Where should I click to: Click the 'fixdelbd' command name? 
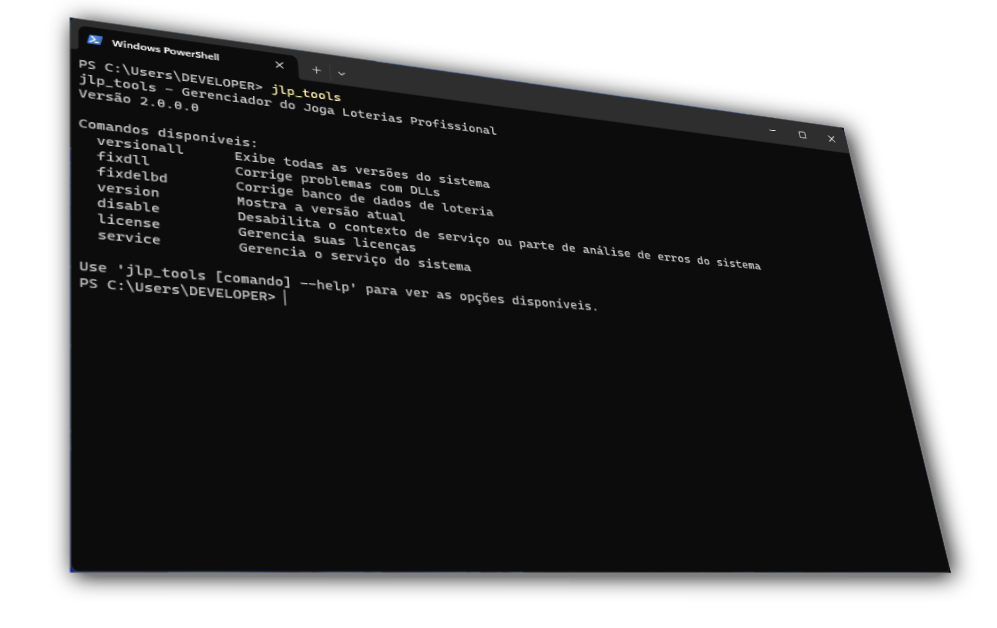(132, 174)
